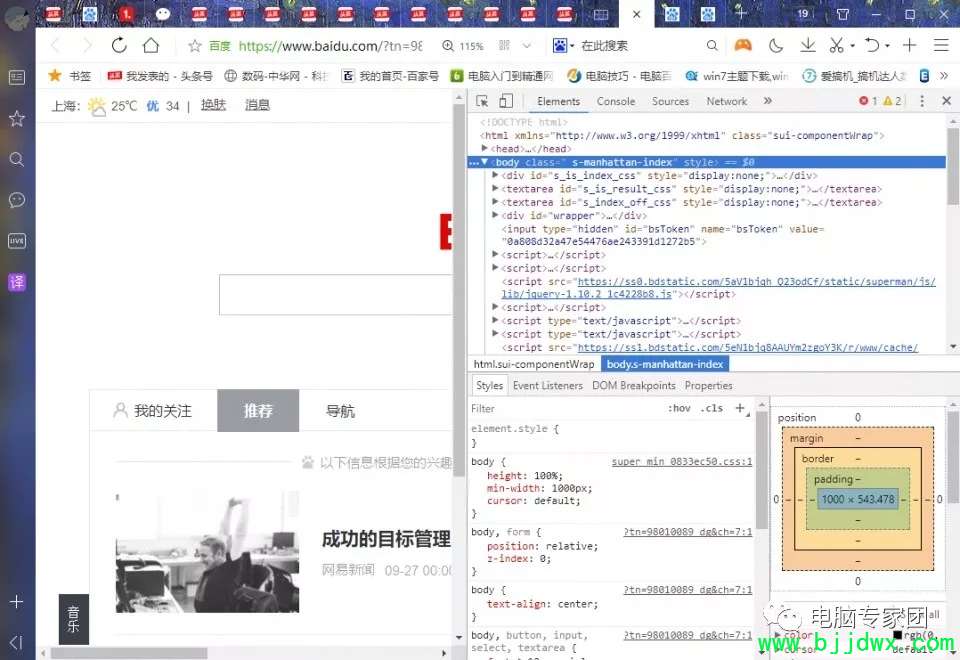Expand more bookmarks chevron
This screenshot has height=660, width=960.
943,76
